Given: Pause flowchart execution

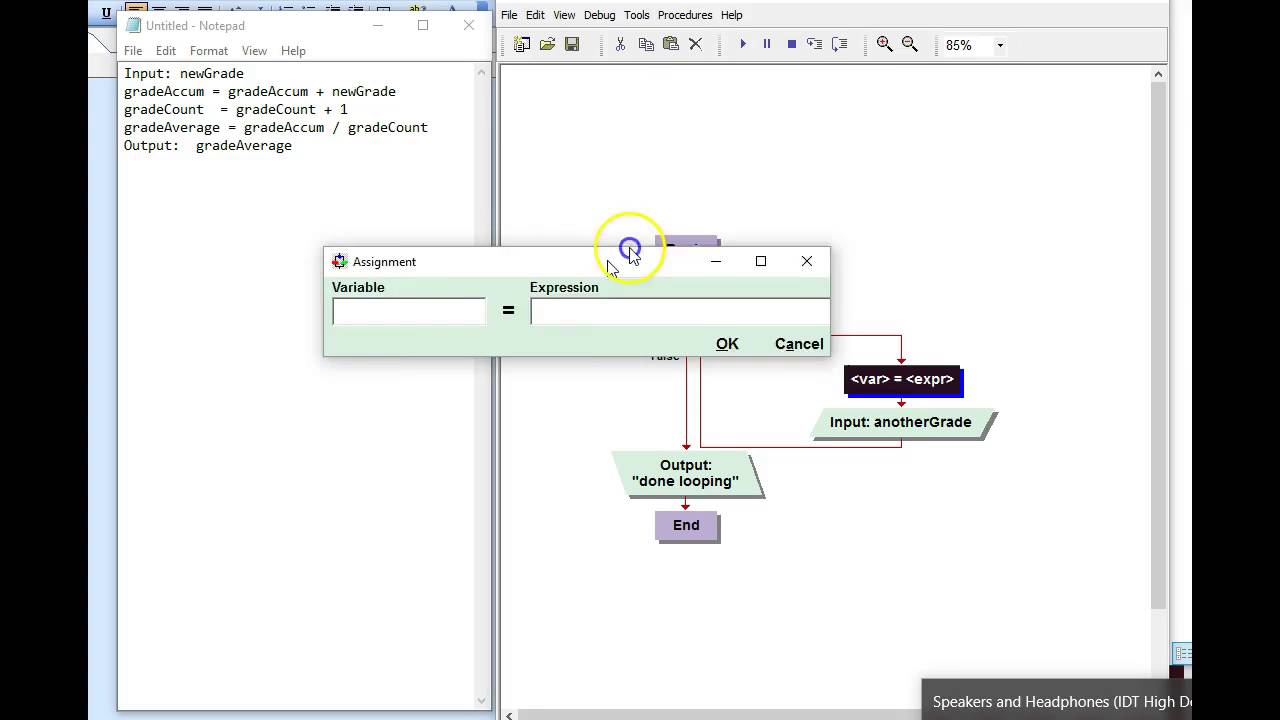Looking at the screenshot, I should tap(767, 44).
